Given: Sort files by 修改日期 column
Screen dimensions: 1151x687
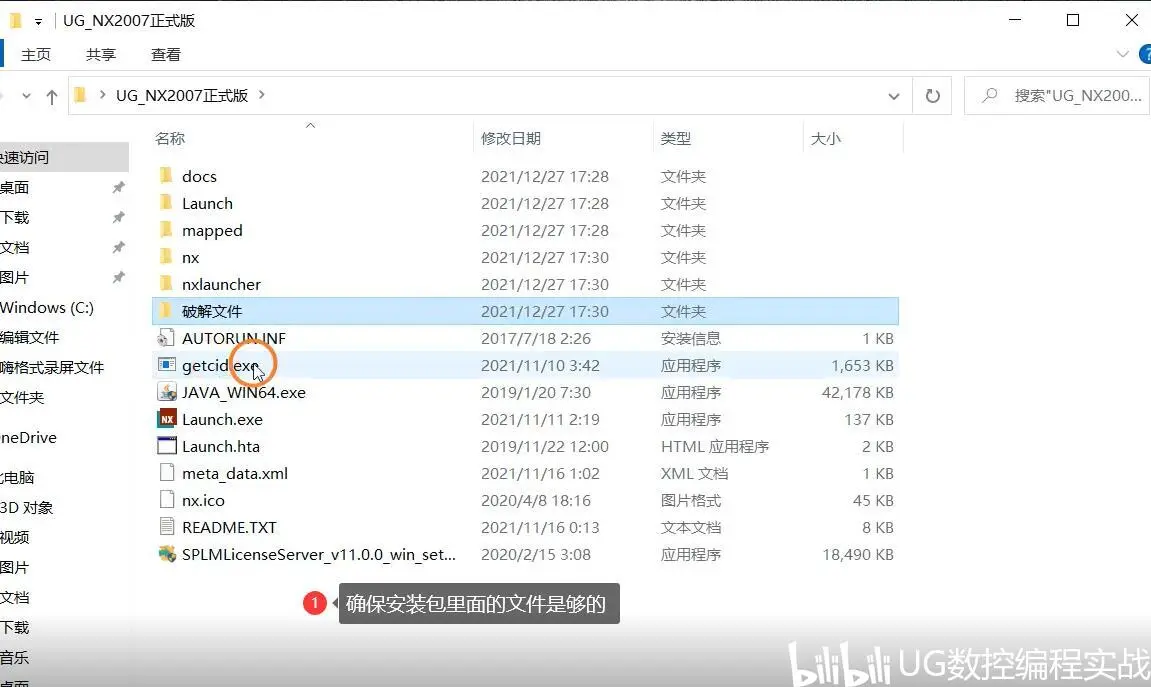Looking at the screenshot, I should 511,138.
